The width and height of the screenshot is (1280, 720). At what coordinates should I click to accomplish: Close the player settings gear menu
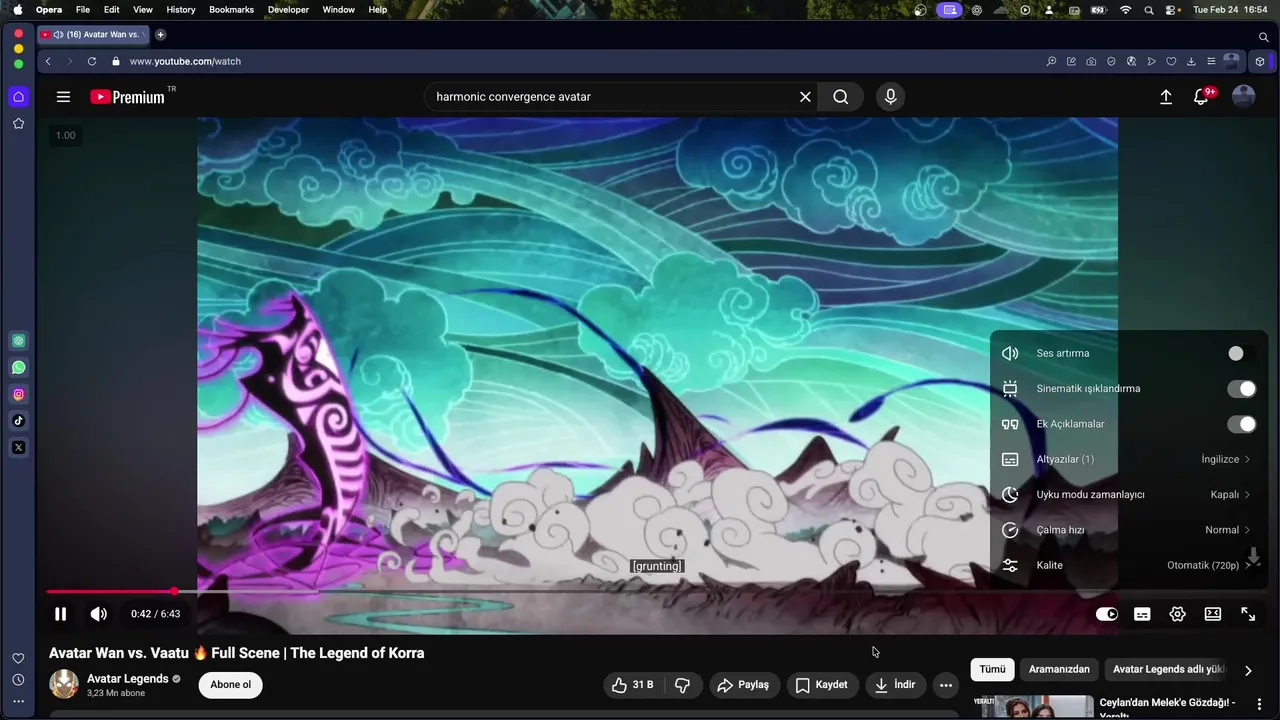(1177, 614)
